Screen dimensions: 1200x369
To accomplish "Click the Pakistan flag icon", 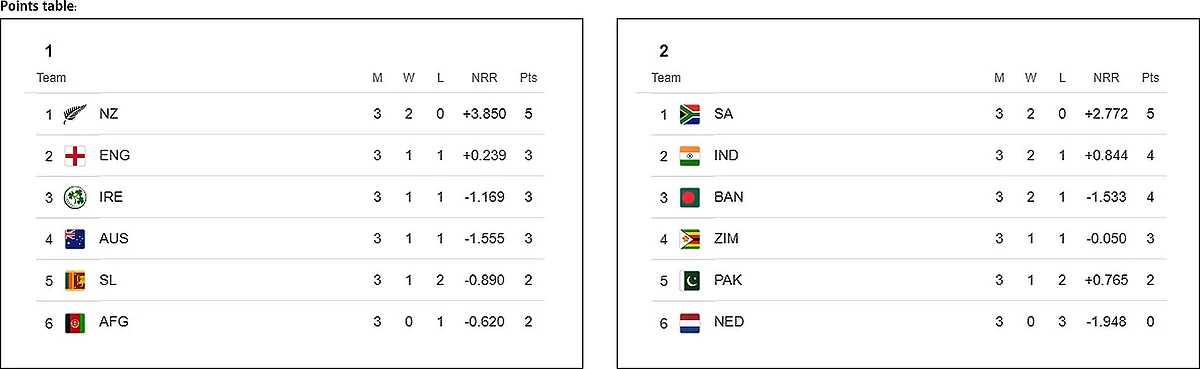I will (x=690, y=280).
